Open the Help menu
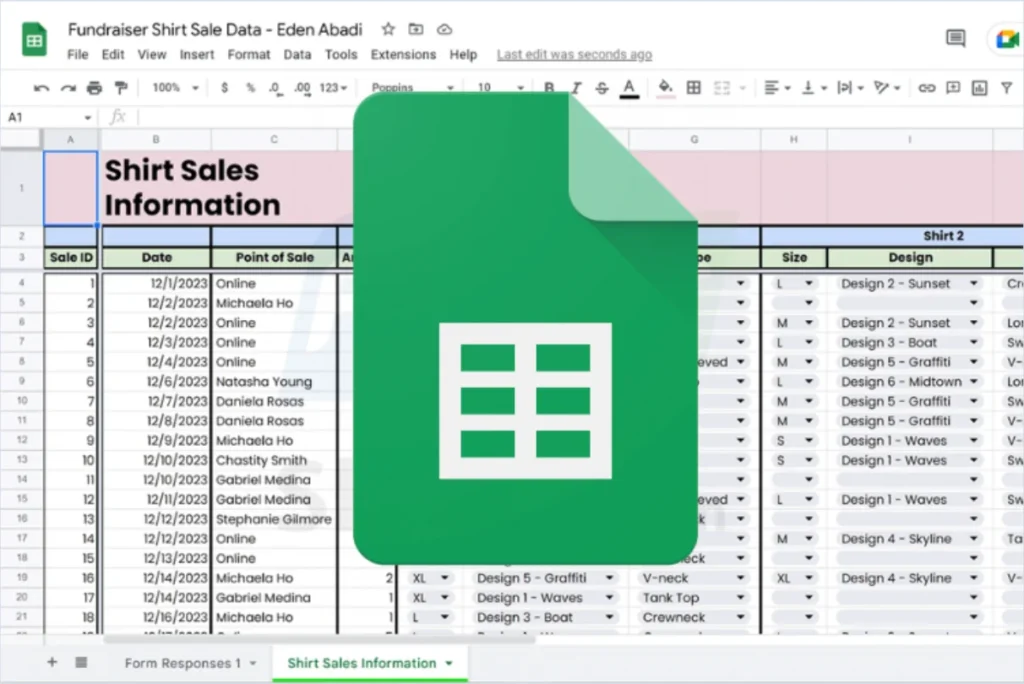This screenshot has width=1024, height=684. click(x=463, y=55)
